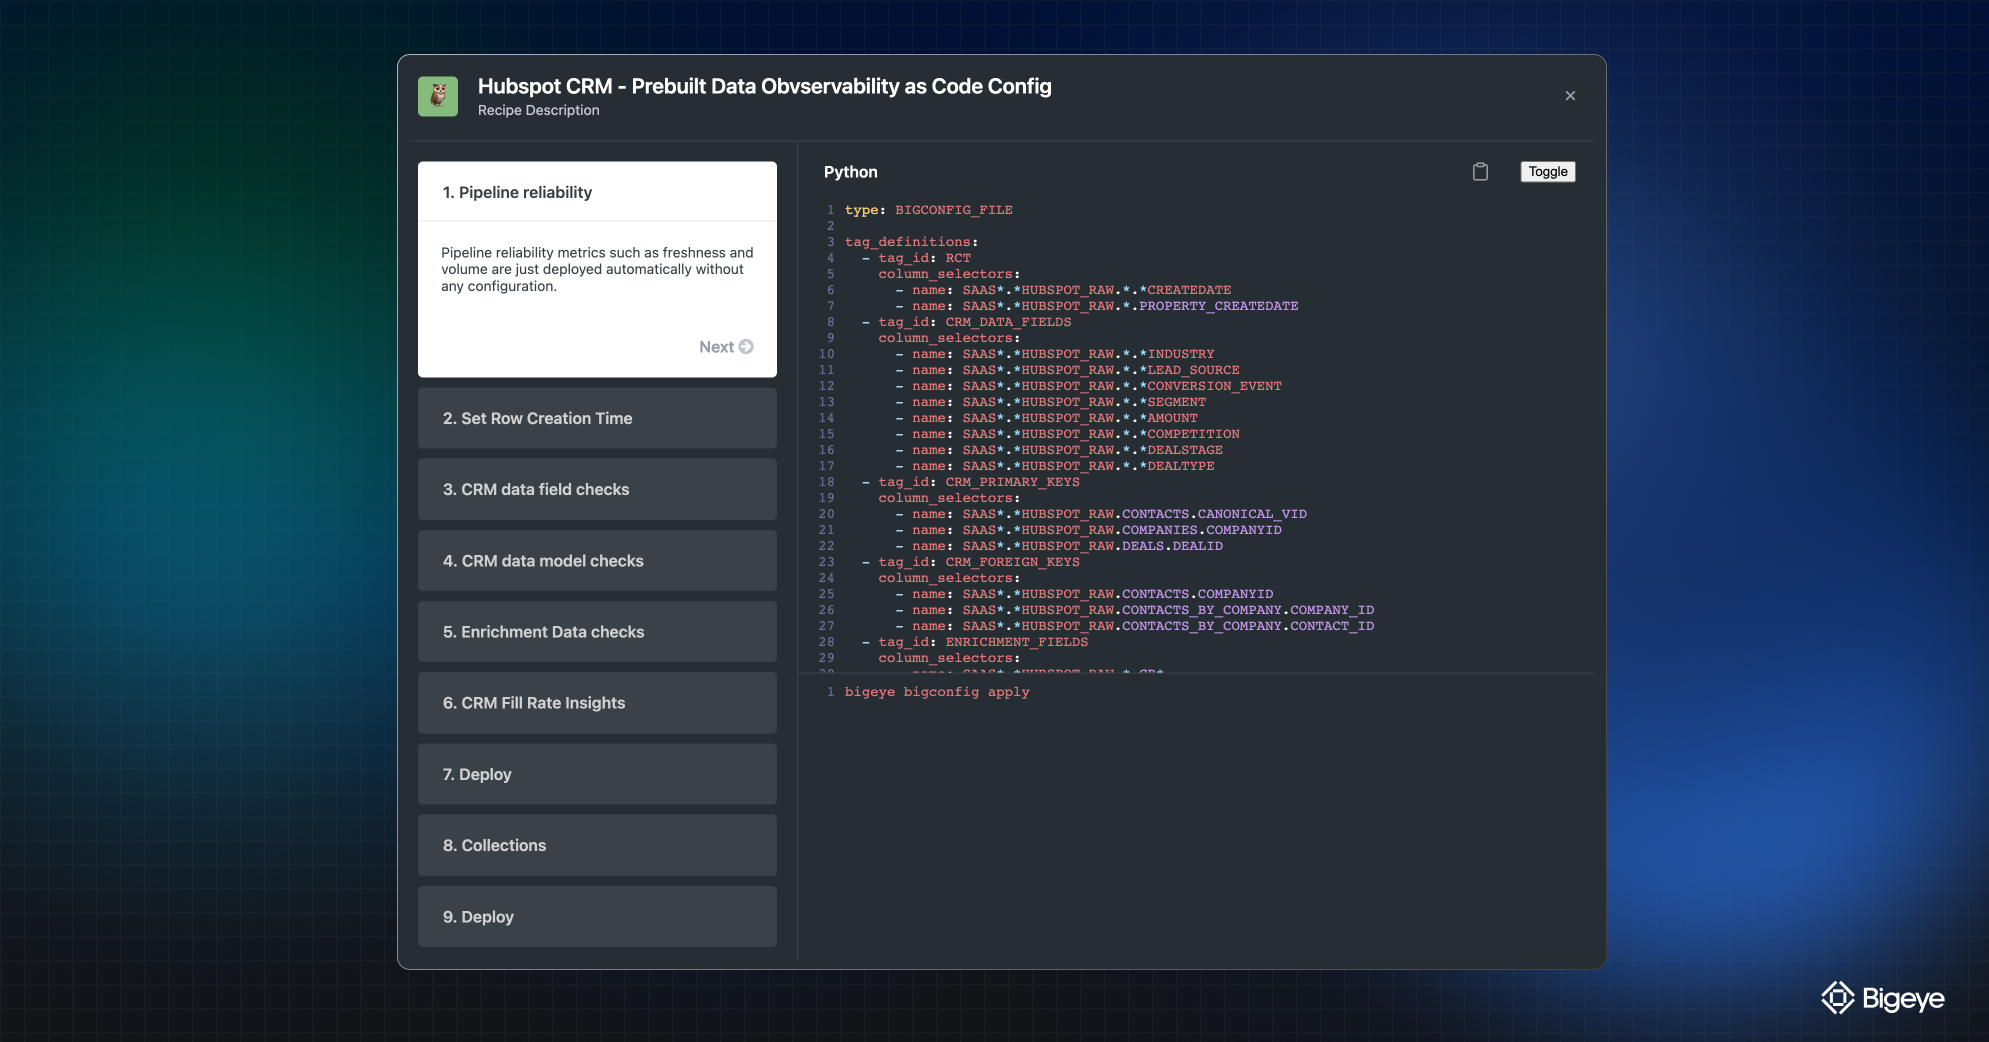Click the 'tag_id: ENRICHMENT_FIELDS' line
1989x1042 pixels.
coord(975,642)
